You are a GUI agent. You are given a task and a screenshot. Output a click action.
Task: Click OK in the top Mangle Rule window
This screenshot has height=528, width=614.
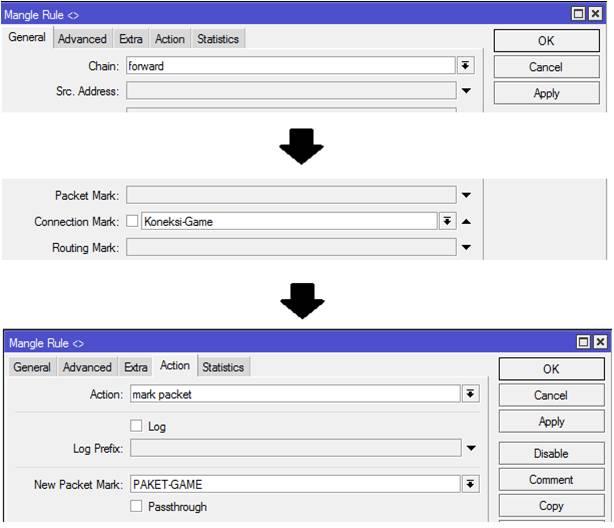coord(546,41)
